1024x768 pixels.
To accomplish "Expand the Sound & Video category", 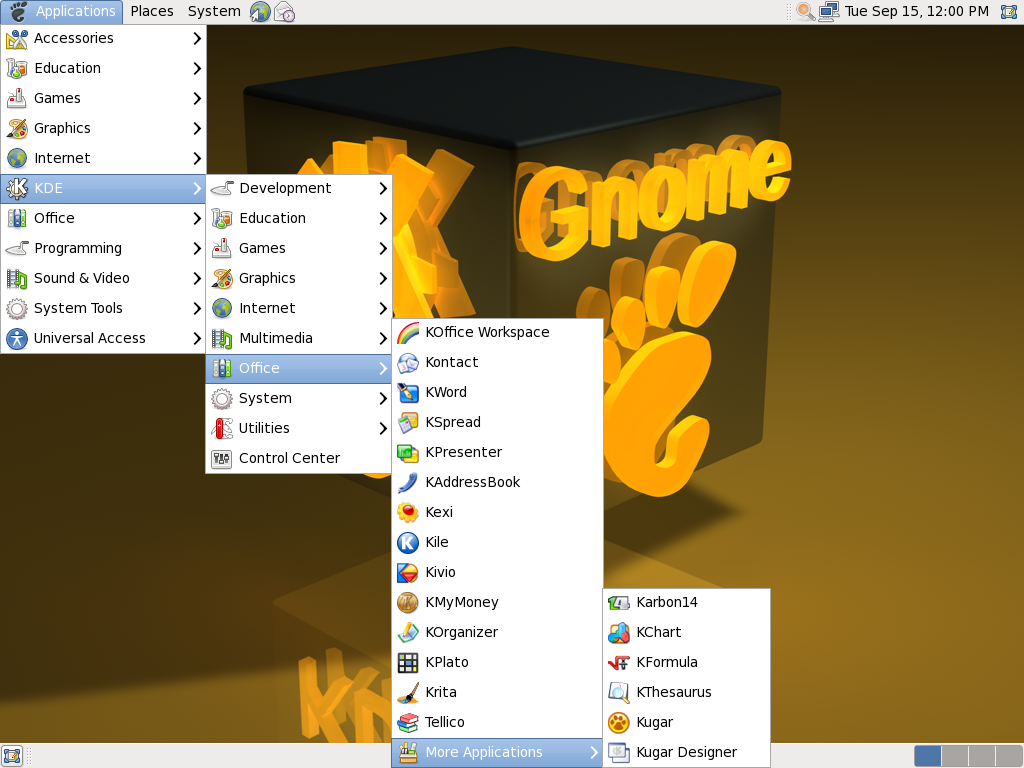I will click(103, 278).
